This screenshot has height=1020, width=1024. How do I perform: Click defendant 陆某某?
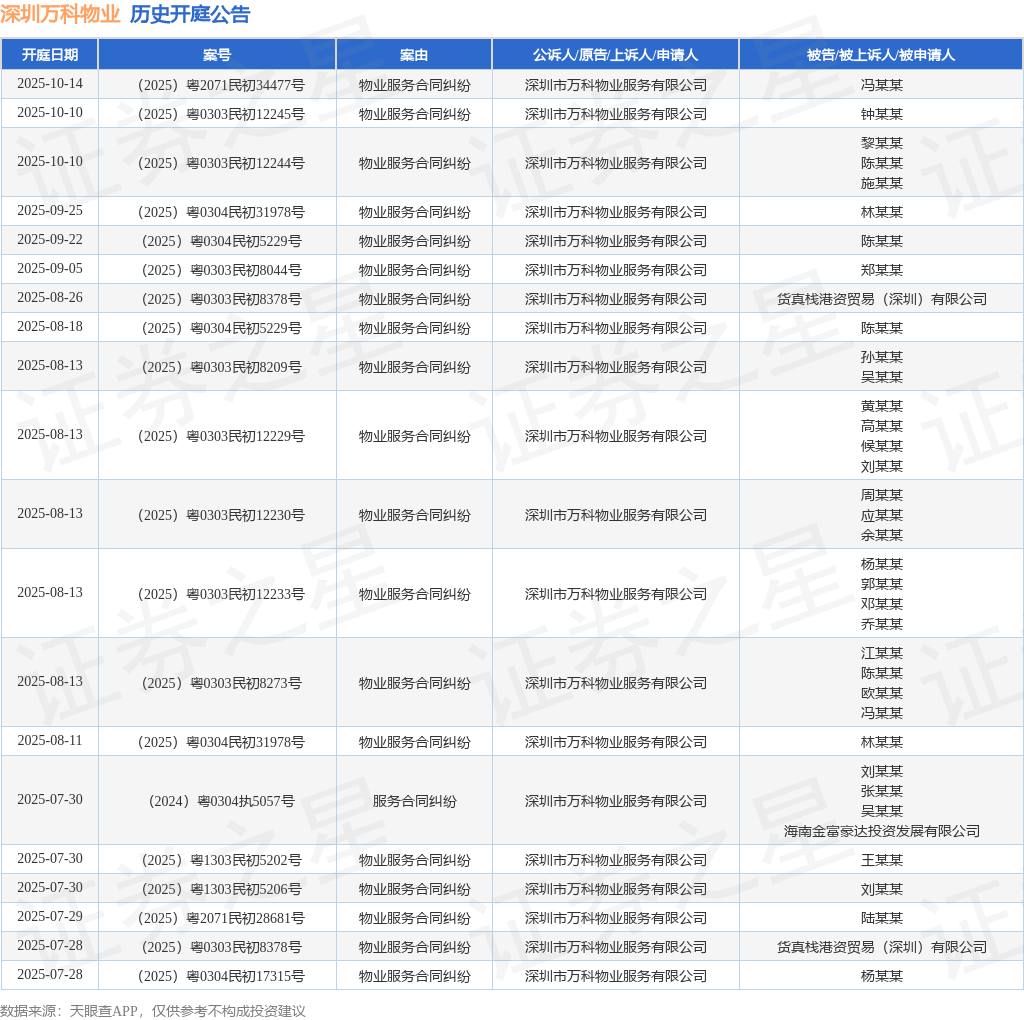(x=882, y=918)
